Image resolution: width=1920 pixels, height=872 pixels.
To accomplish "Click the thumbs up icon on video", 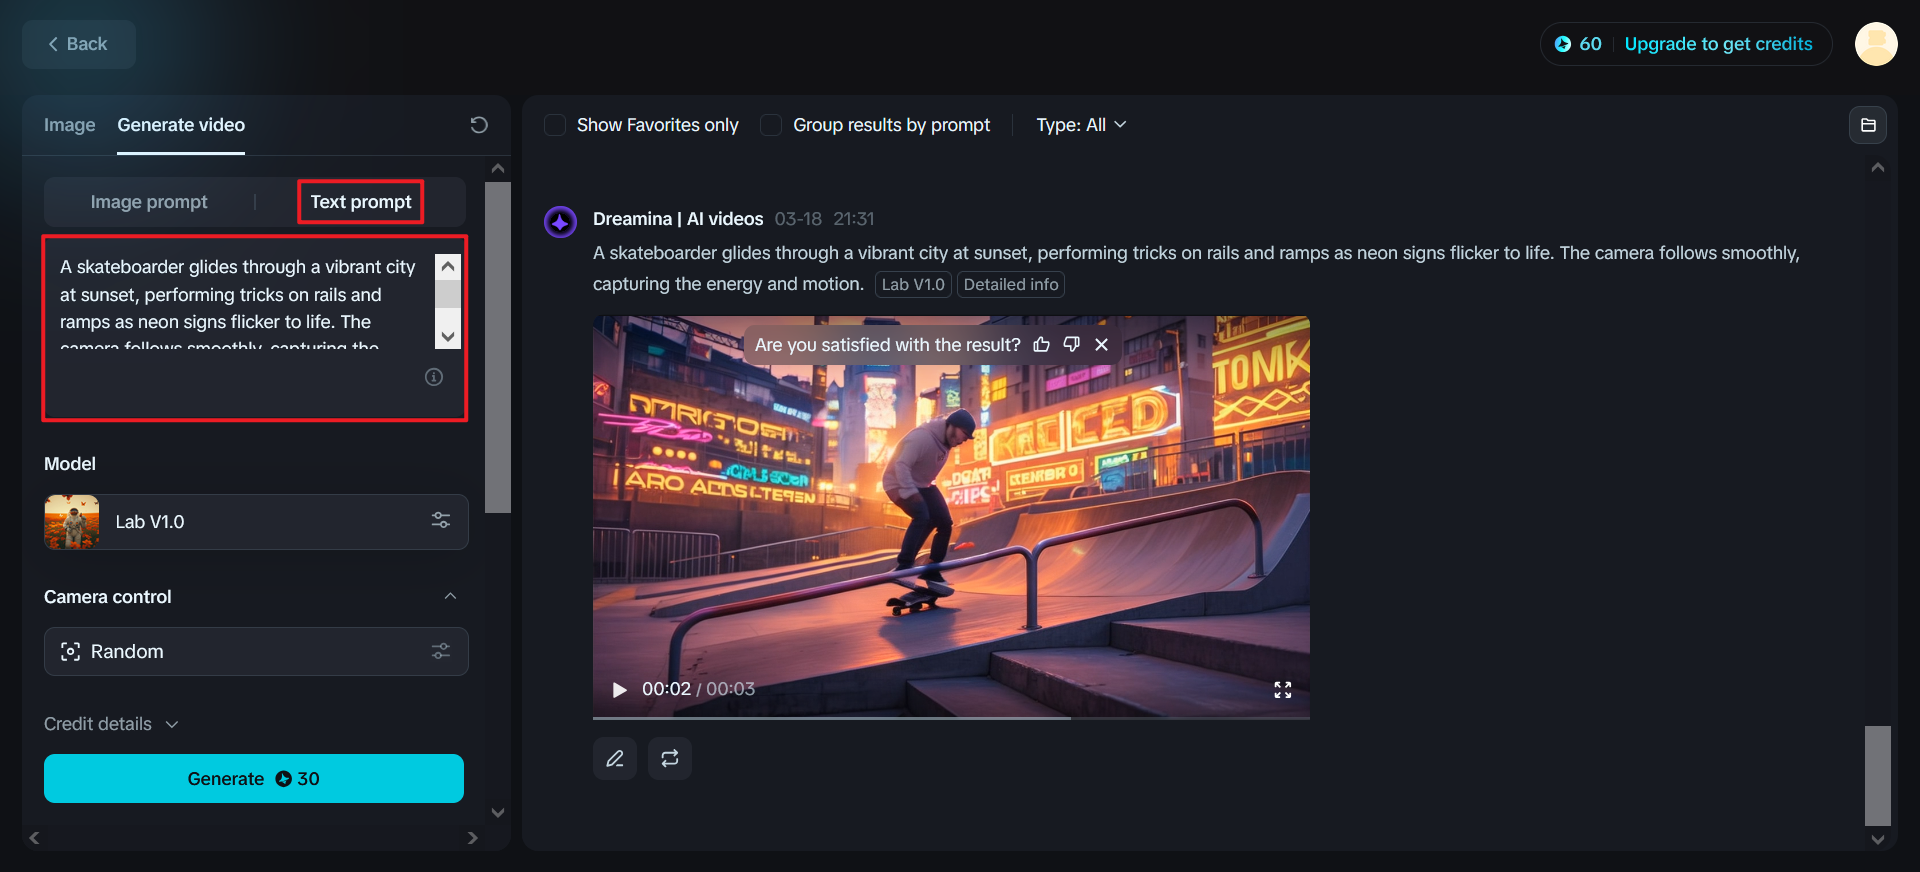I will pyautogui.click(x=1041, y=345).
